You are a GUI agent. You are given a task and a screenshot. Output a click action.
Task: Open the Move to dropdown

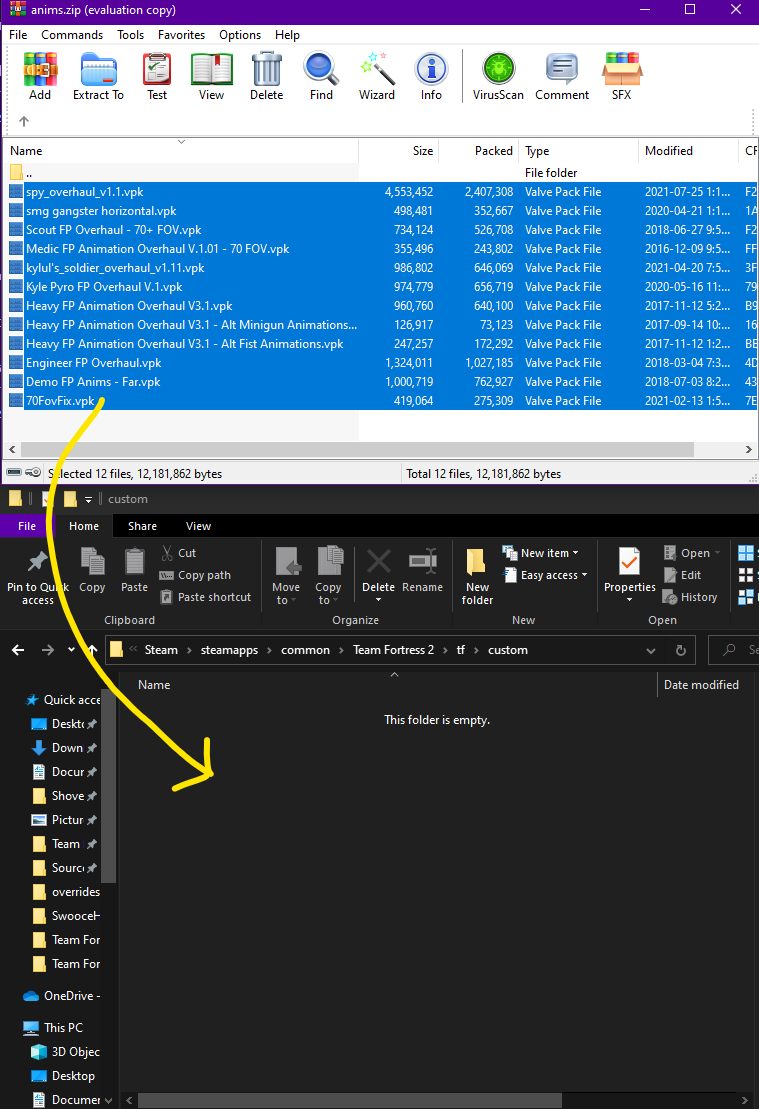[286, 576]
